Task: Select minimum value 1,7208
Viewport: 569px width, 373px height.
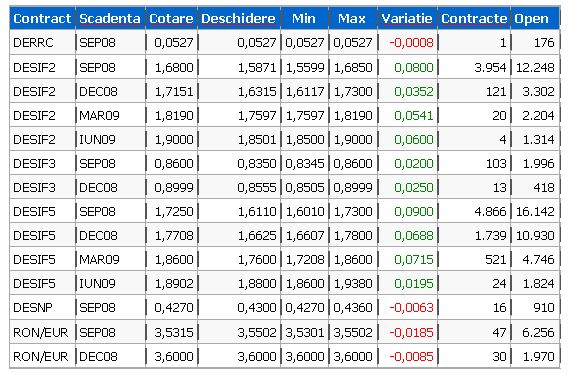Action: 305,259
